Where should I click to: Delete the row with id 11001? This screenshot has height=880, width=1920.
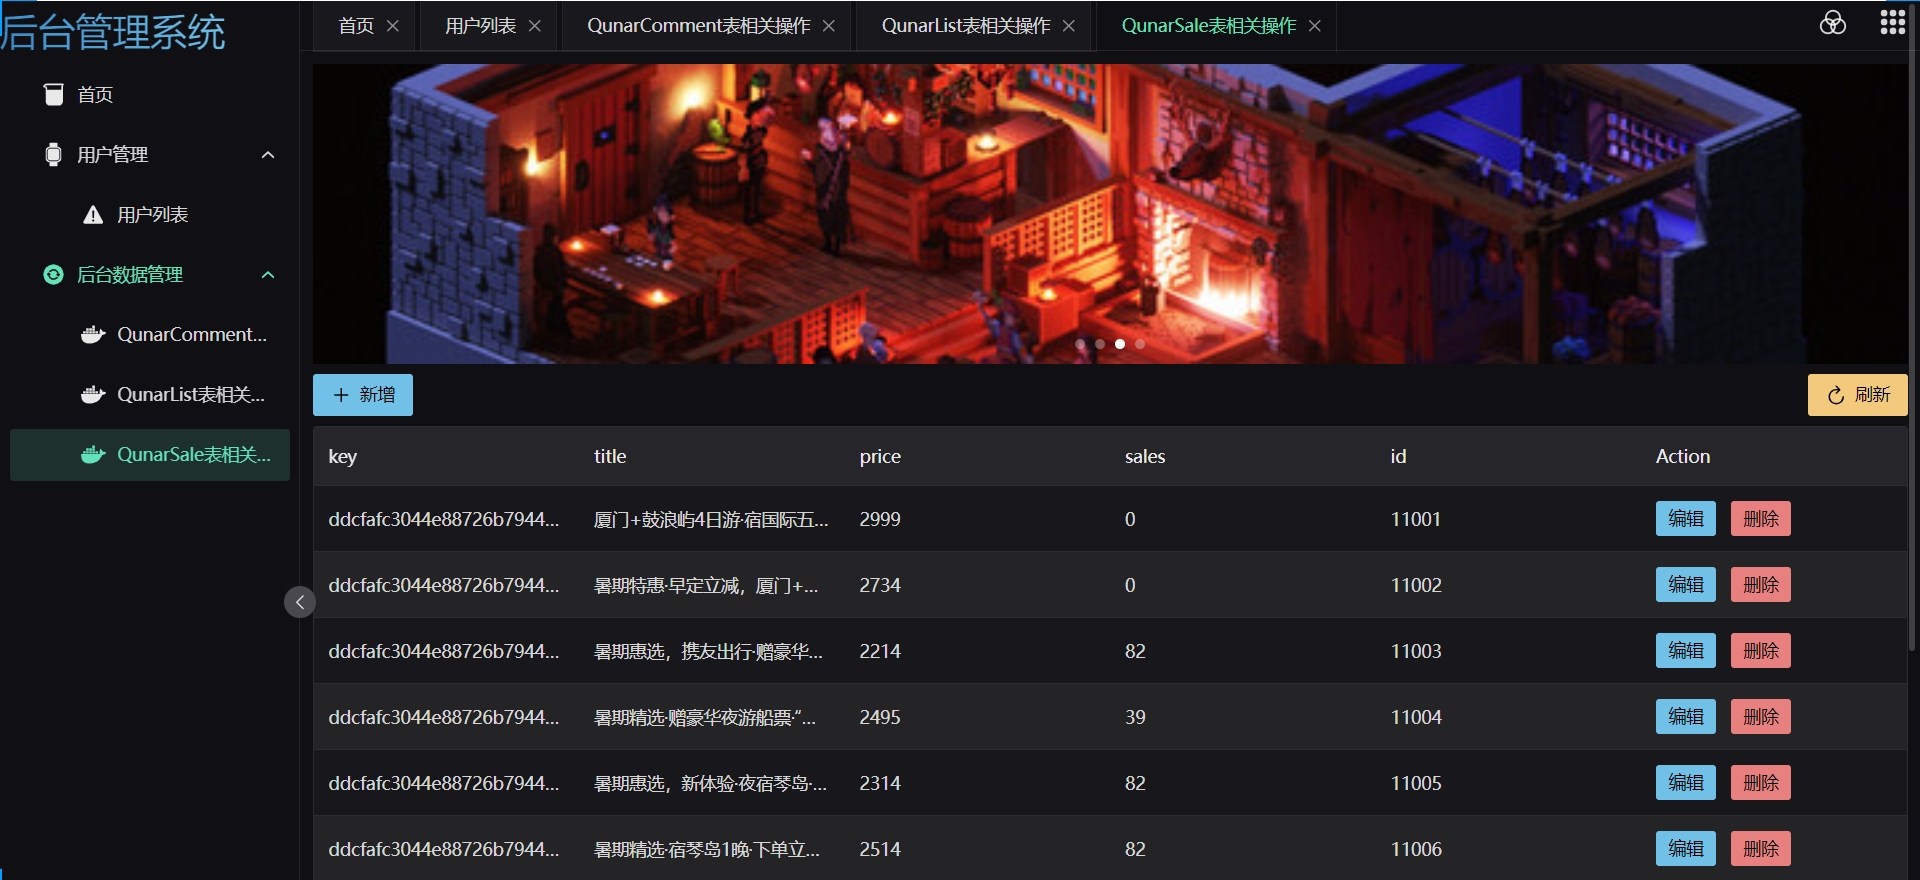click(x=1761, y=519)
